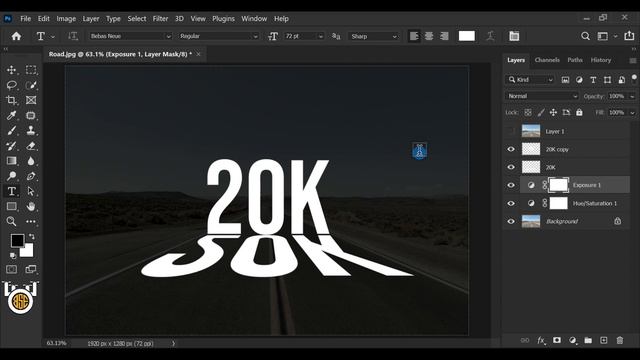Screen dimensions: 640x360
Task: Select the Crop tool
Action: click(11, 100)
